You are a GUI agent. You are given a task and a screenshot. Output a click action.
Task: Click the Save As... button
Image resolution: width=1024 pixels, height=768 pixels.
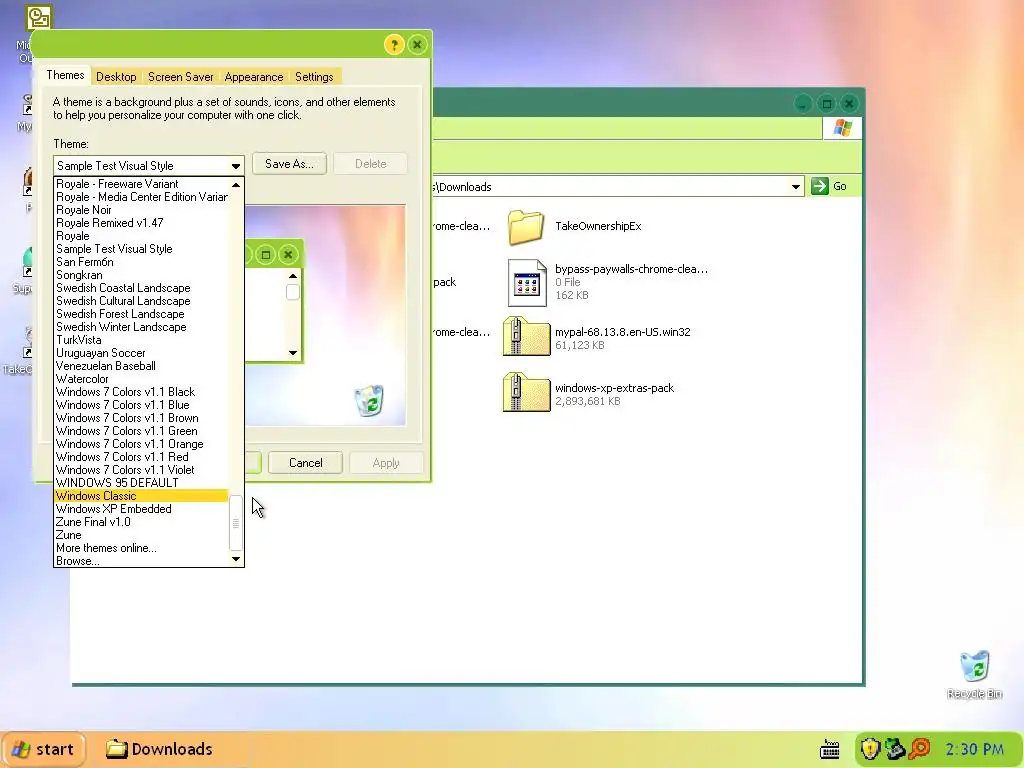coord(289,164)
